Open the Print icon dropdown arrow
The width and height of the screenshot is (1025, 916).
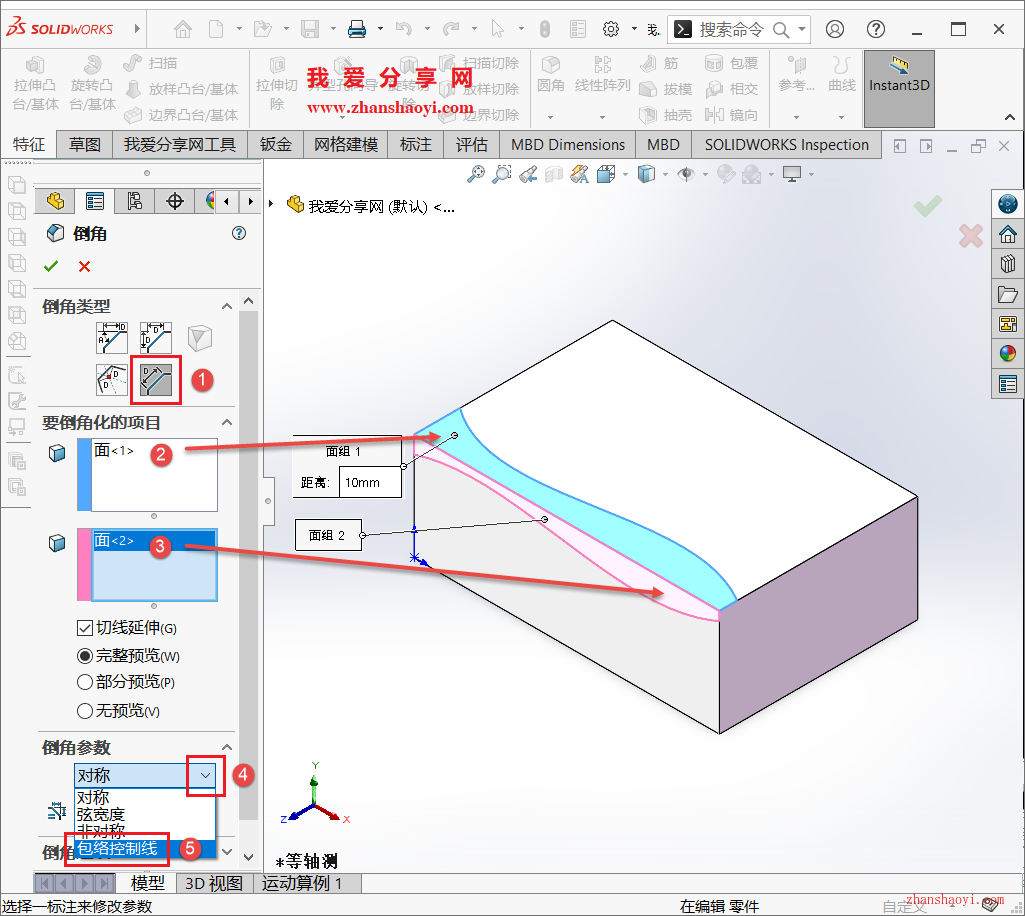(x=380, y=29)
